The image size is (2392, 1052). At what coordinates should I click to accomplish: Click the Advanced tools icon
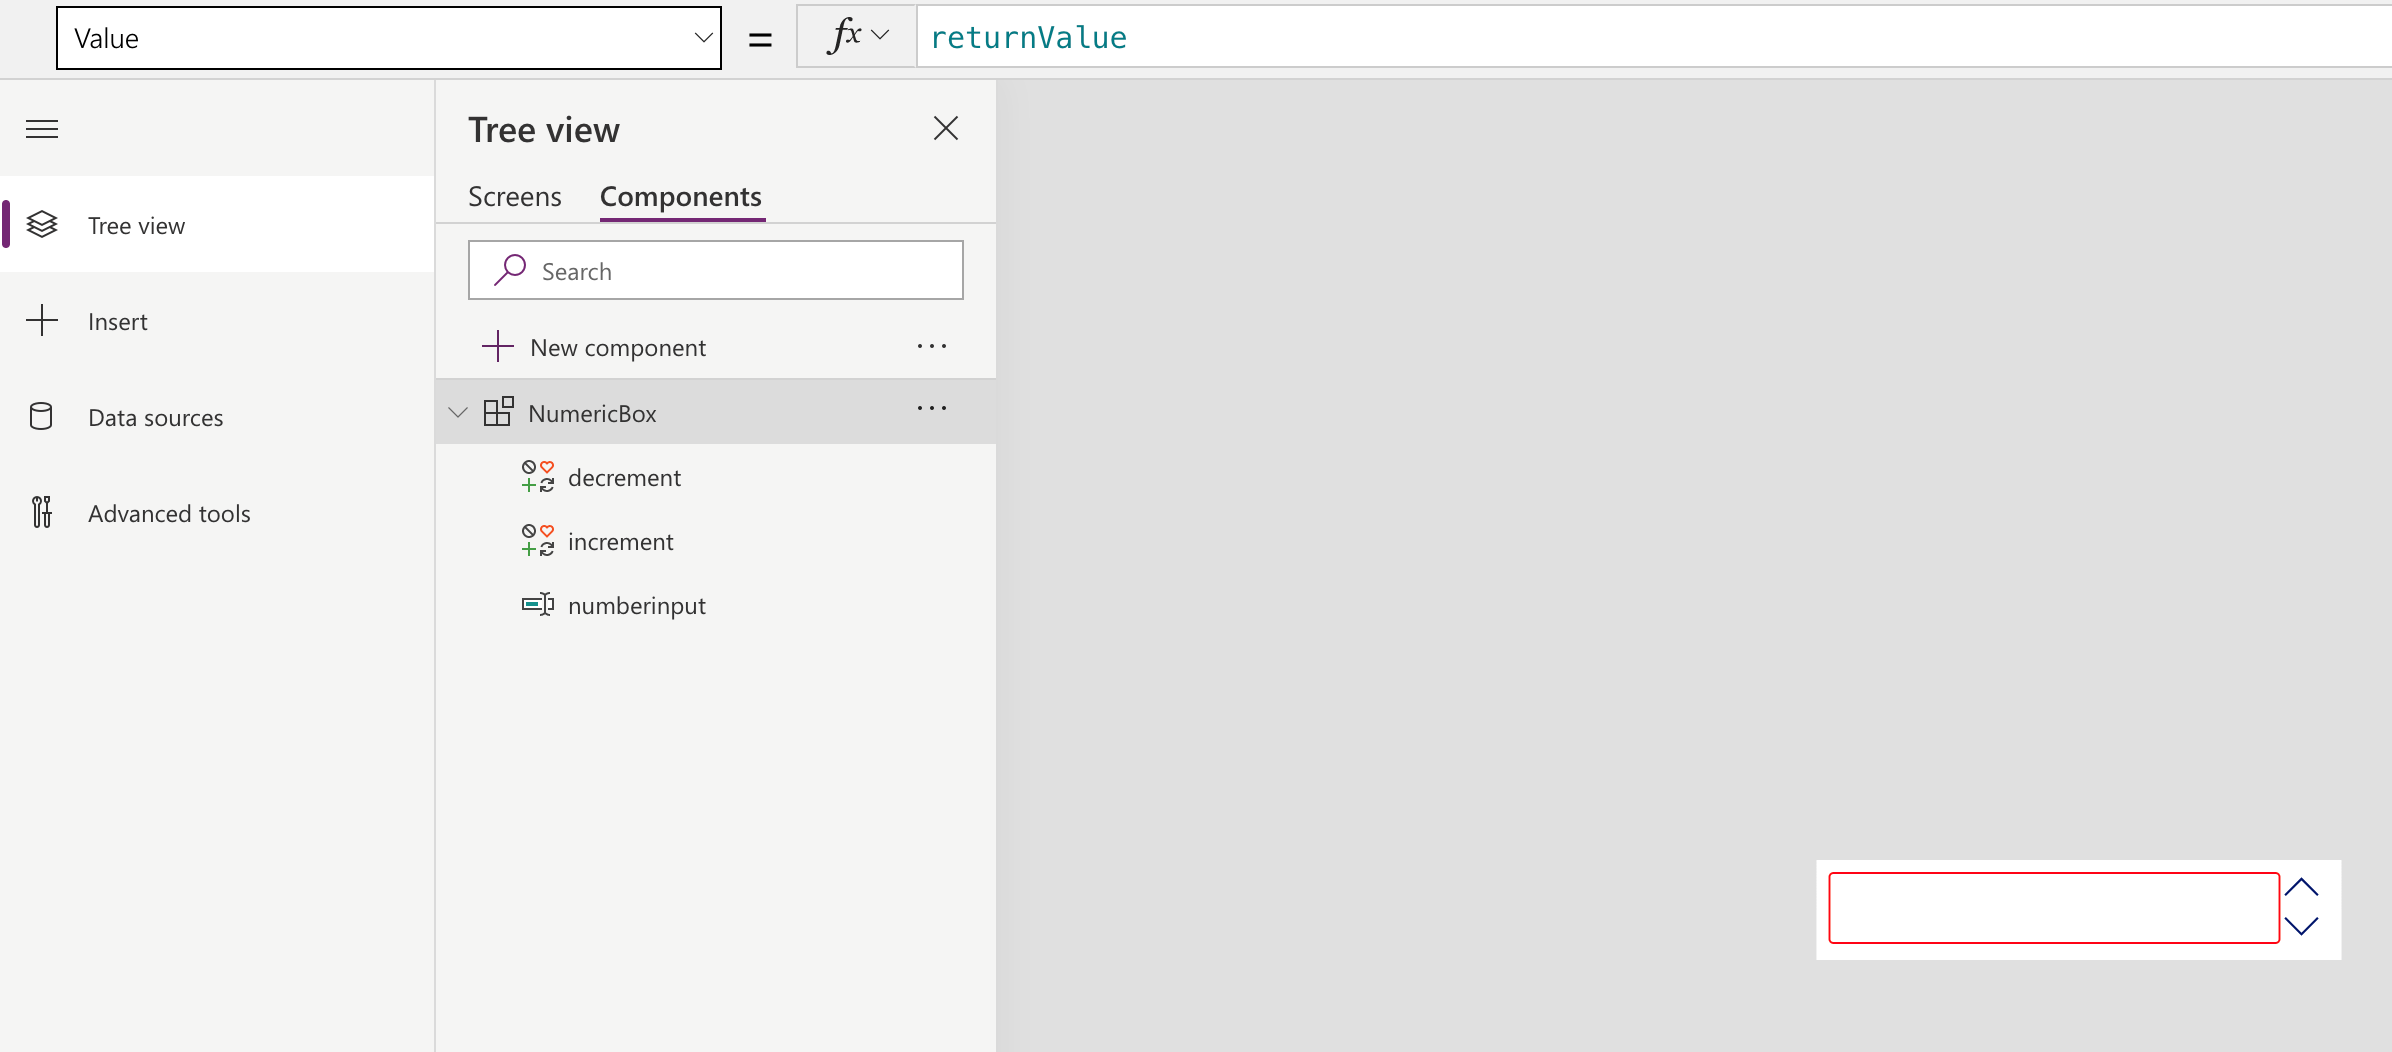41,512
